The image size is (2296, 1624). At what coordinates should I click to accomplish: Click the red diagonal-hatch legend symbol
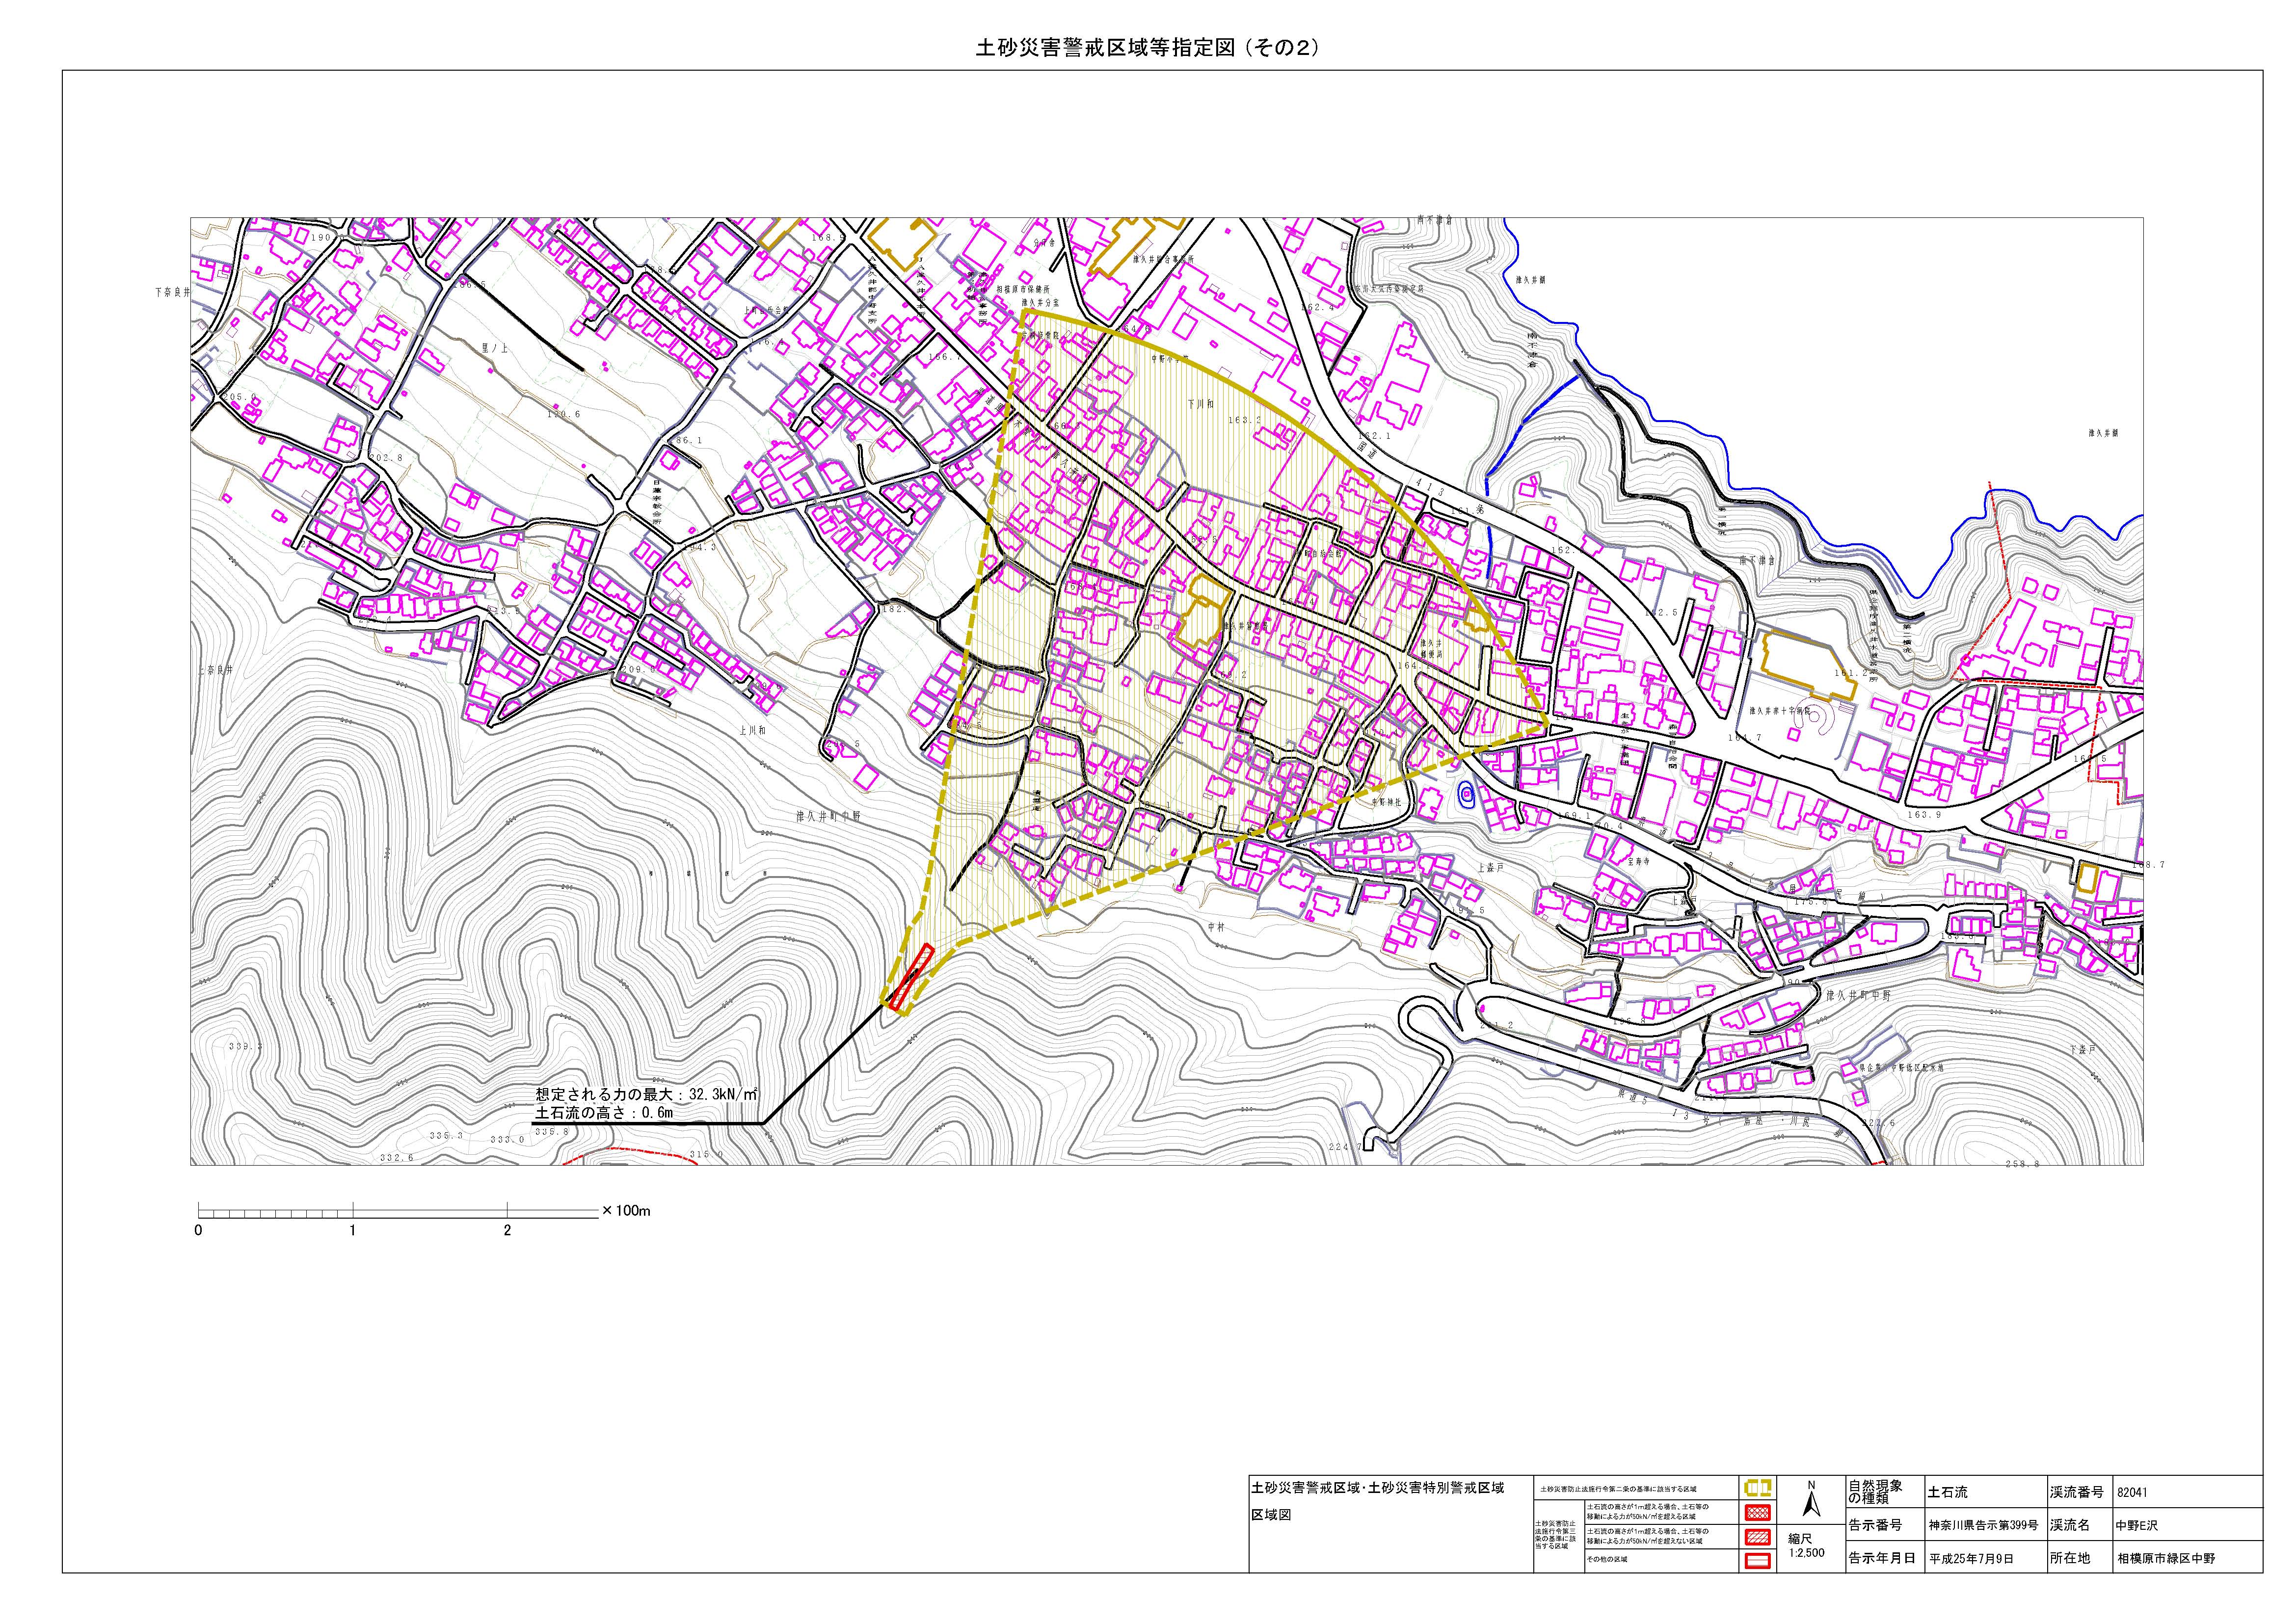pyautogui.click(x=1758, y=1536)
